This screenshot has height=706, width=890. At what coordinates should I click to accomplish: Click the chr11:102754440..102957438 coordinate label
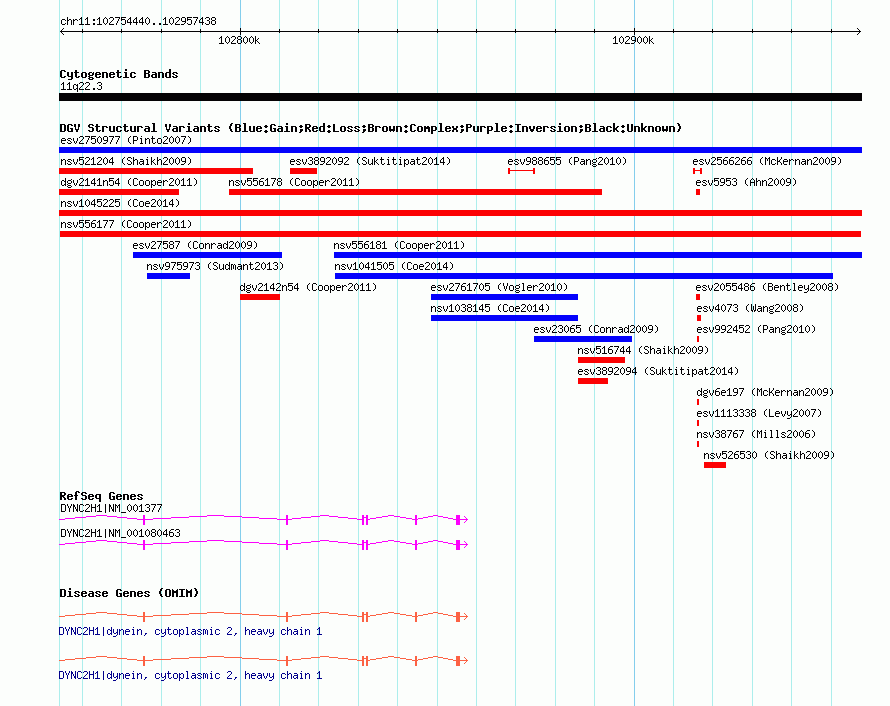point(138,21)
